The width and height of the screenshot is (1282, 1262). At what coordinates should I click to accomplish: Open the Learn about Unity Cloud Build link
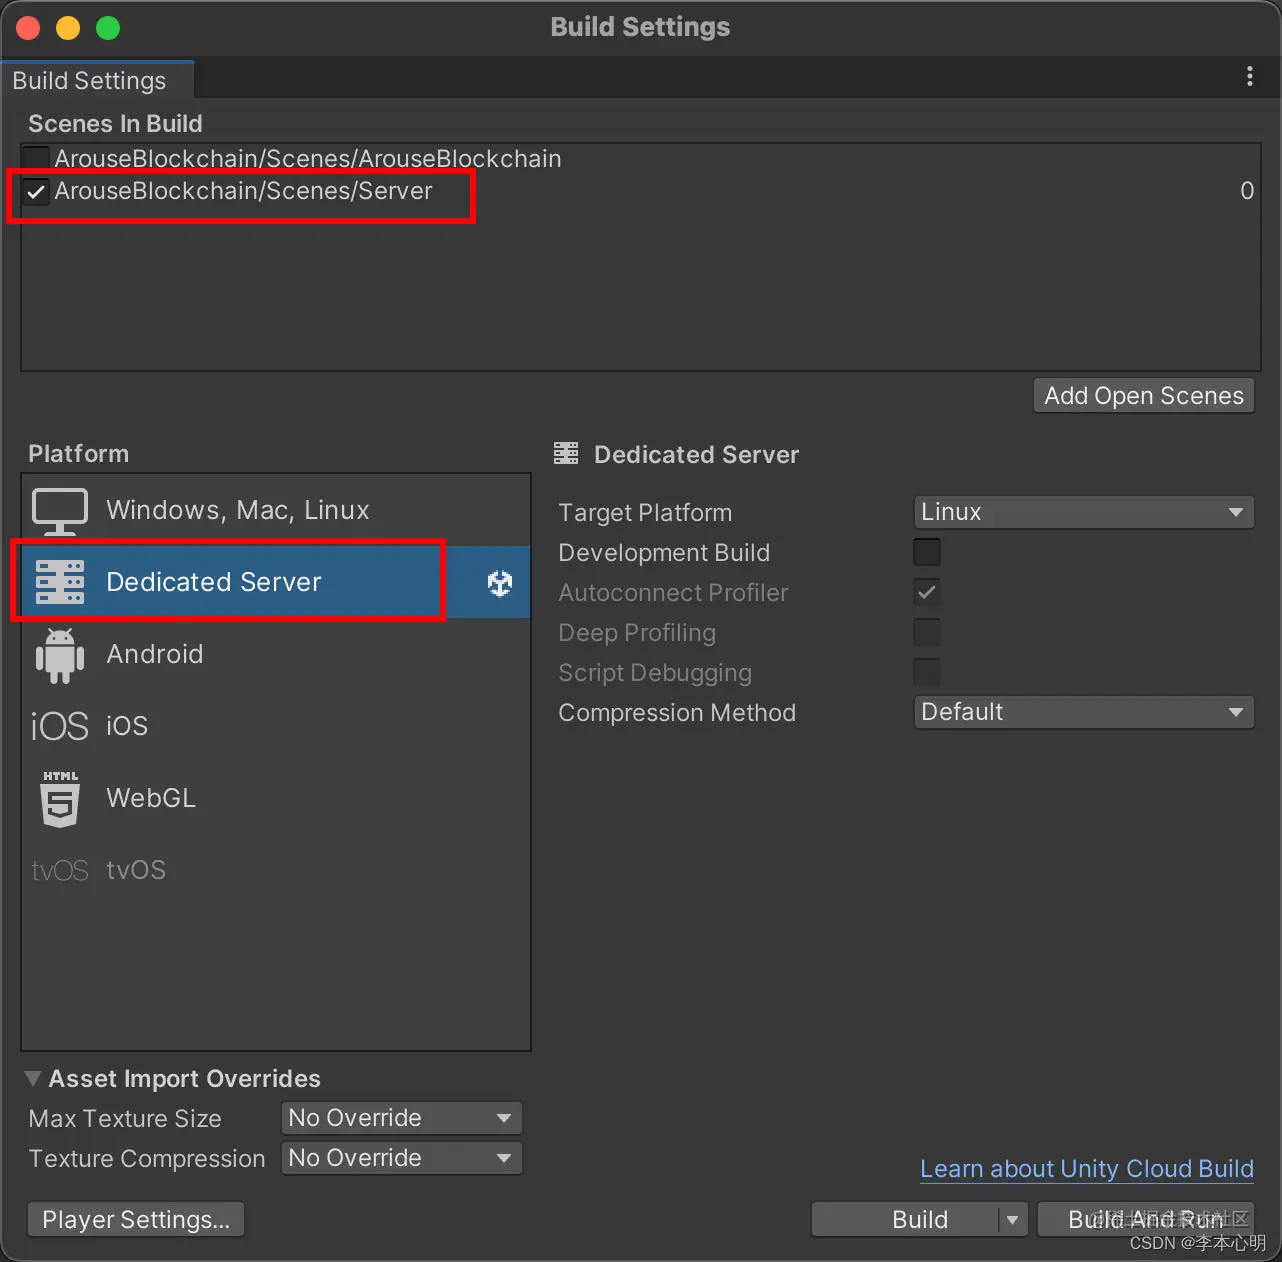[1087, 1169]
